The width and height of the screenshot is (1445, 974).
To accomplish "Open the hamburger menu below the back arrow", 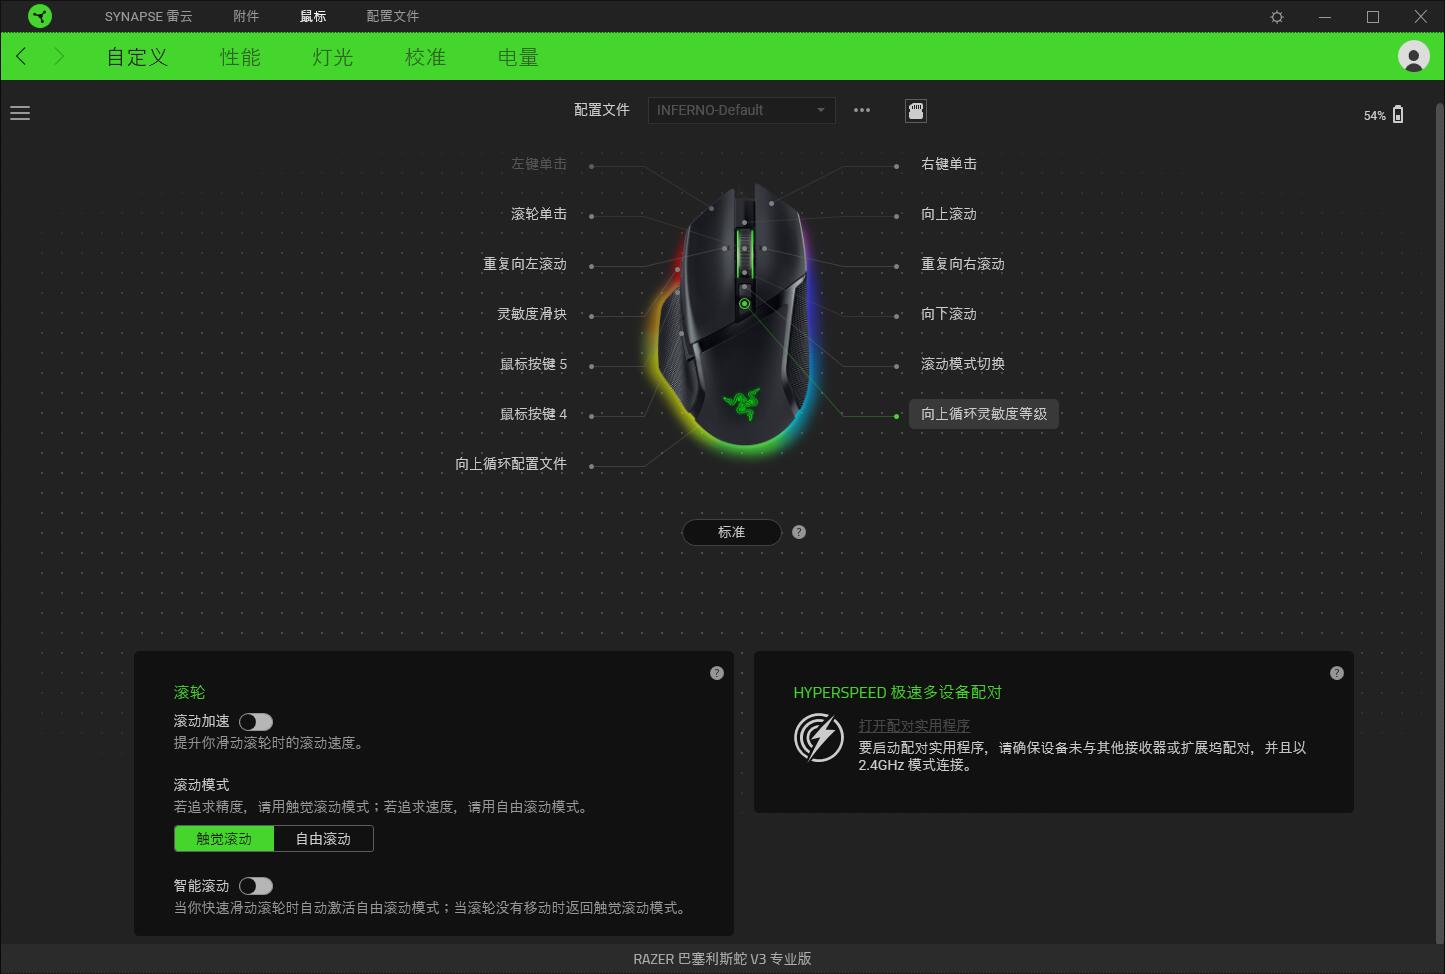I will pos(20,113).
